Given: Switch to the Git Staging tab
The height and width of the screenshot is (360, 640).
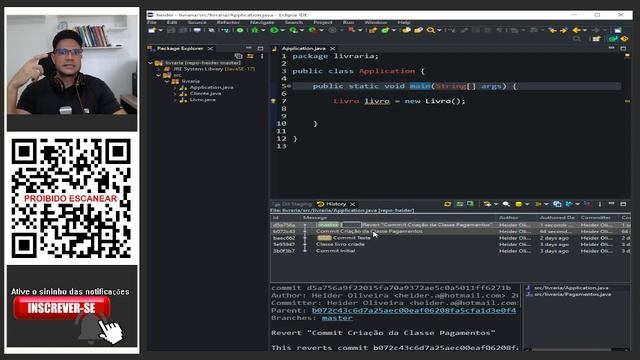Looking at the screenshot, I should (x=293, y=204).
